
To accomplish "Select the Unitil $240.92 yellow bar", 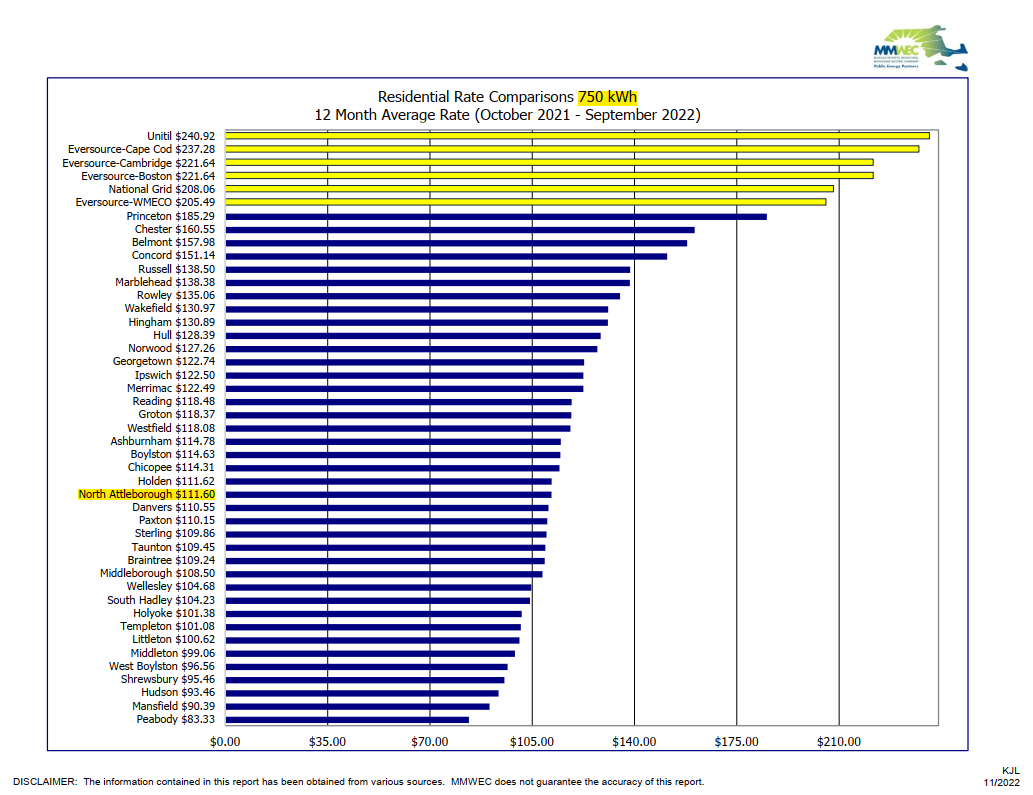I will click(x=577, y=136).
